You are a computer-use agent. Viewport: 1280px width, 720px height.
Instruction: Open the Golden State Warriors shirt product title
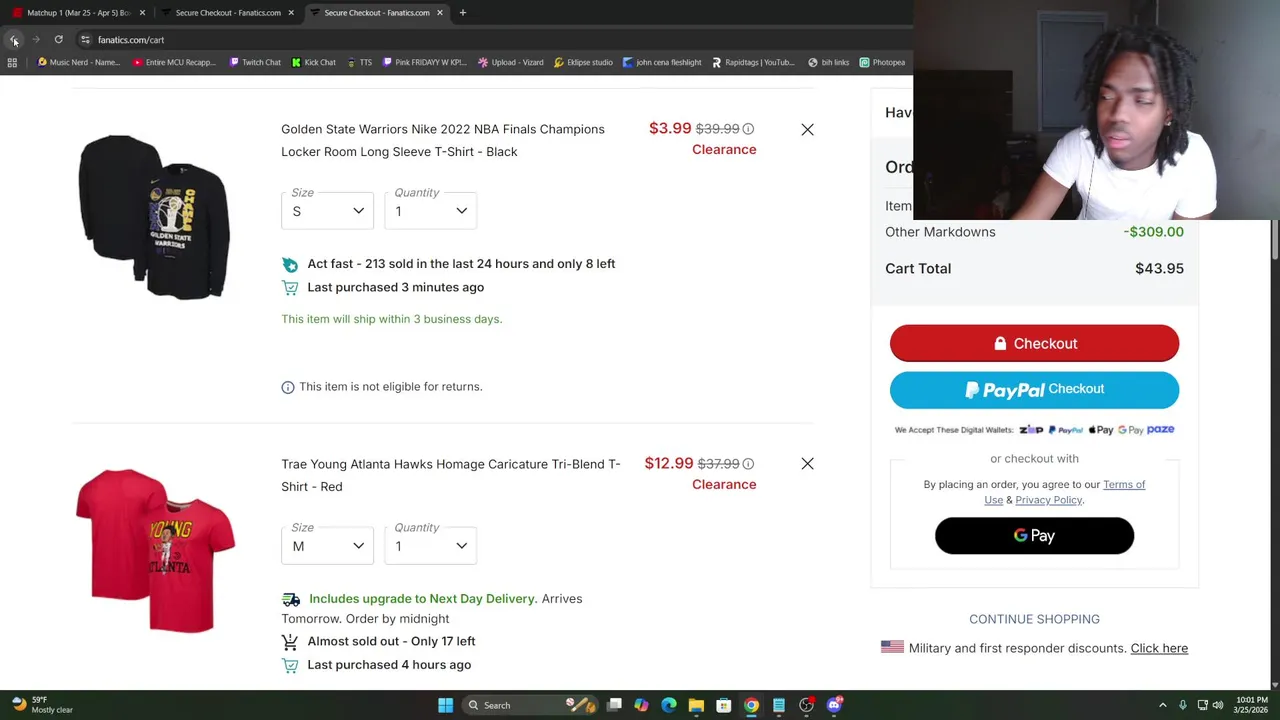pos(443,140)
